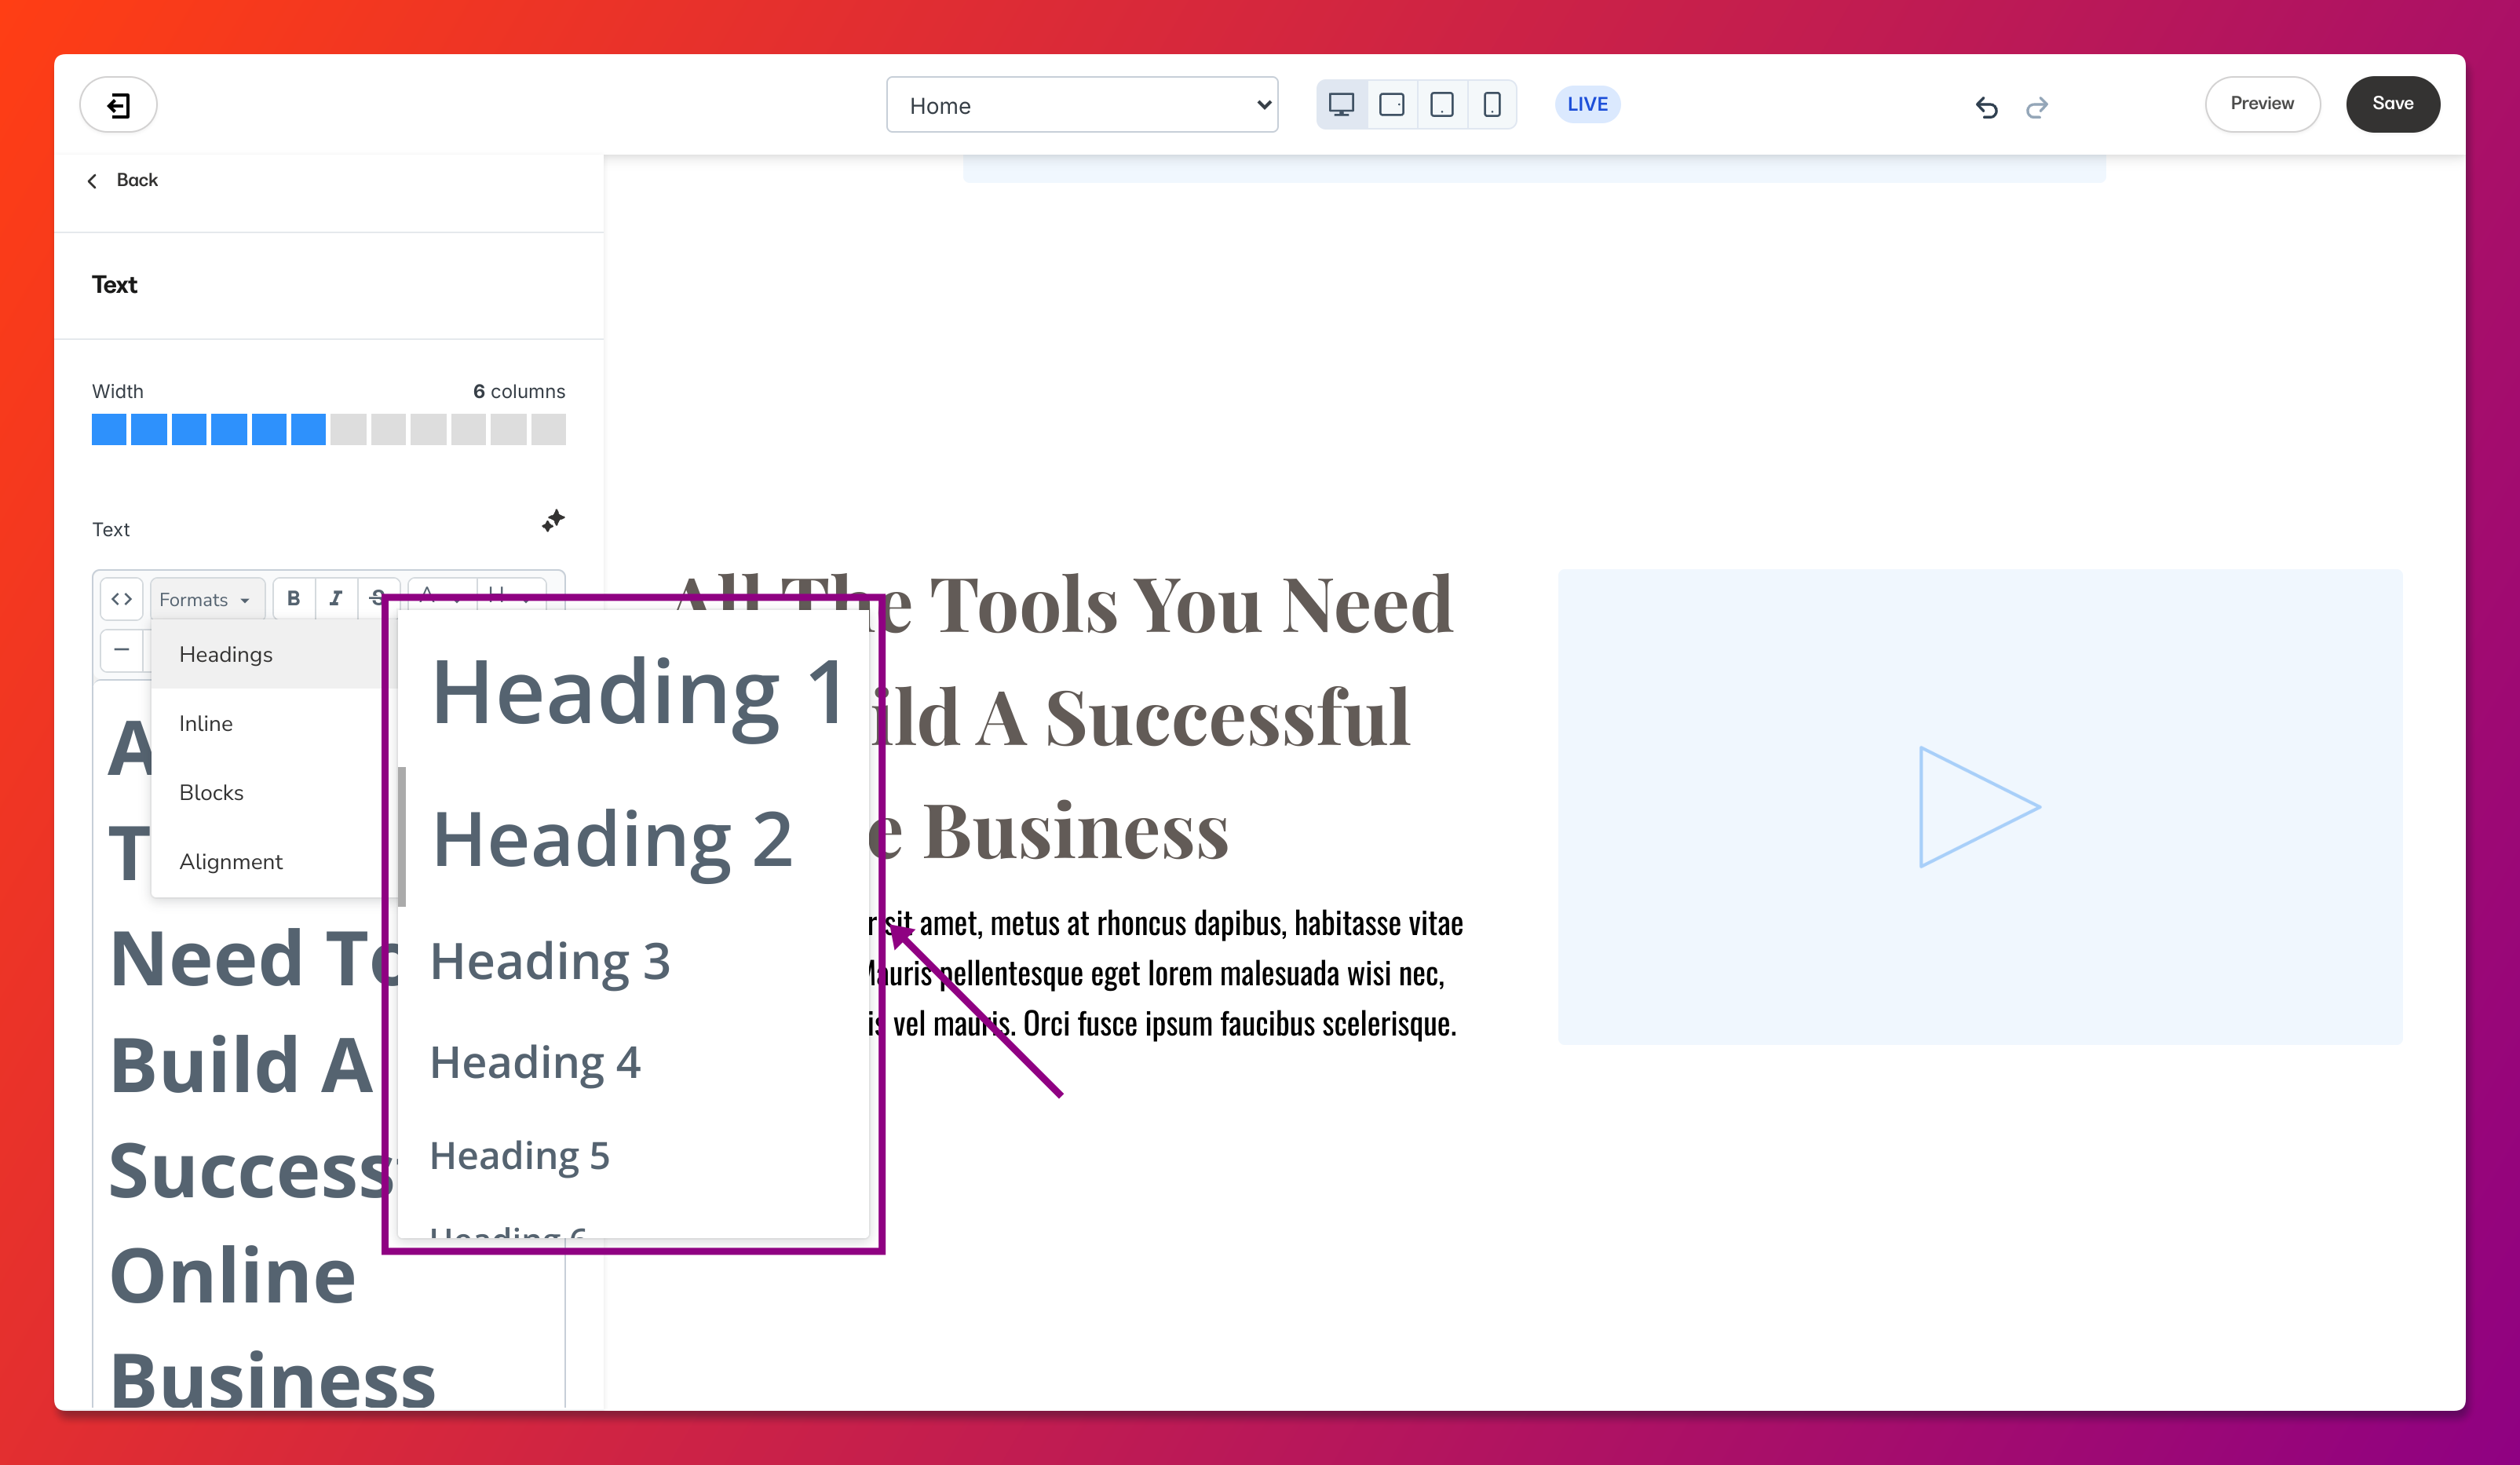This screenshot has height=1465, width=2520.
Task: Open the Blocks submenu
Action: pos(211,792)
